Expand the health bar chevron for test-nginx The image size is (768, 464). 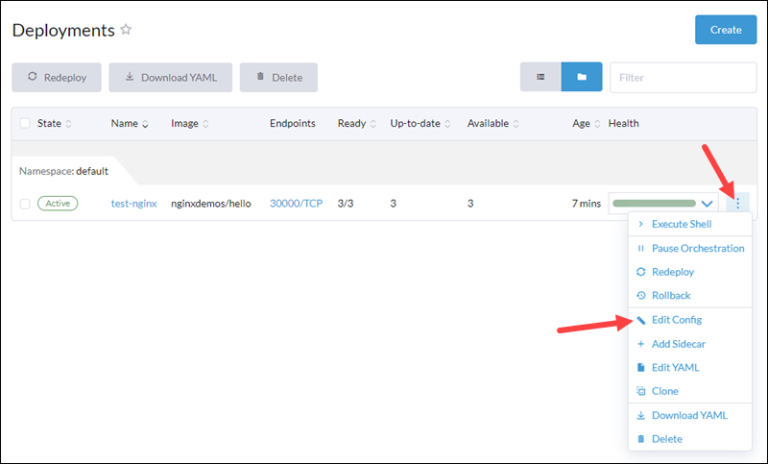coord(707,203)
